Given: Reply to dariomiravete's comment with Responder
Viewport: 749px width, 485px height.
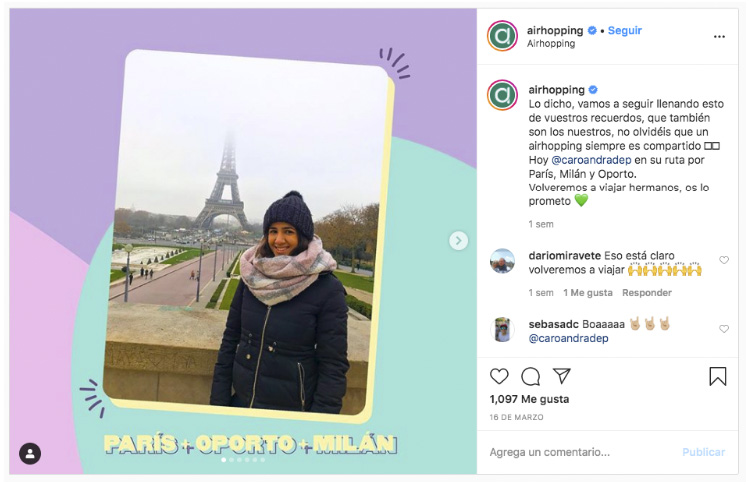Looking at the screenshot, I should 647,292.
